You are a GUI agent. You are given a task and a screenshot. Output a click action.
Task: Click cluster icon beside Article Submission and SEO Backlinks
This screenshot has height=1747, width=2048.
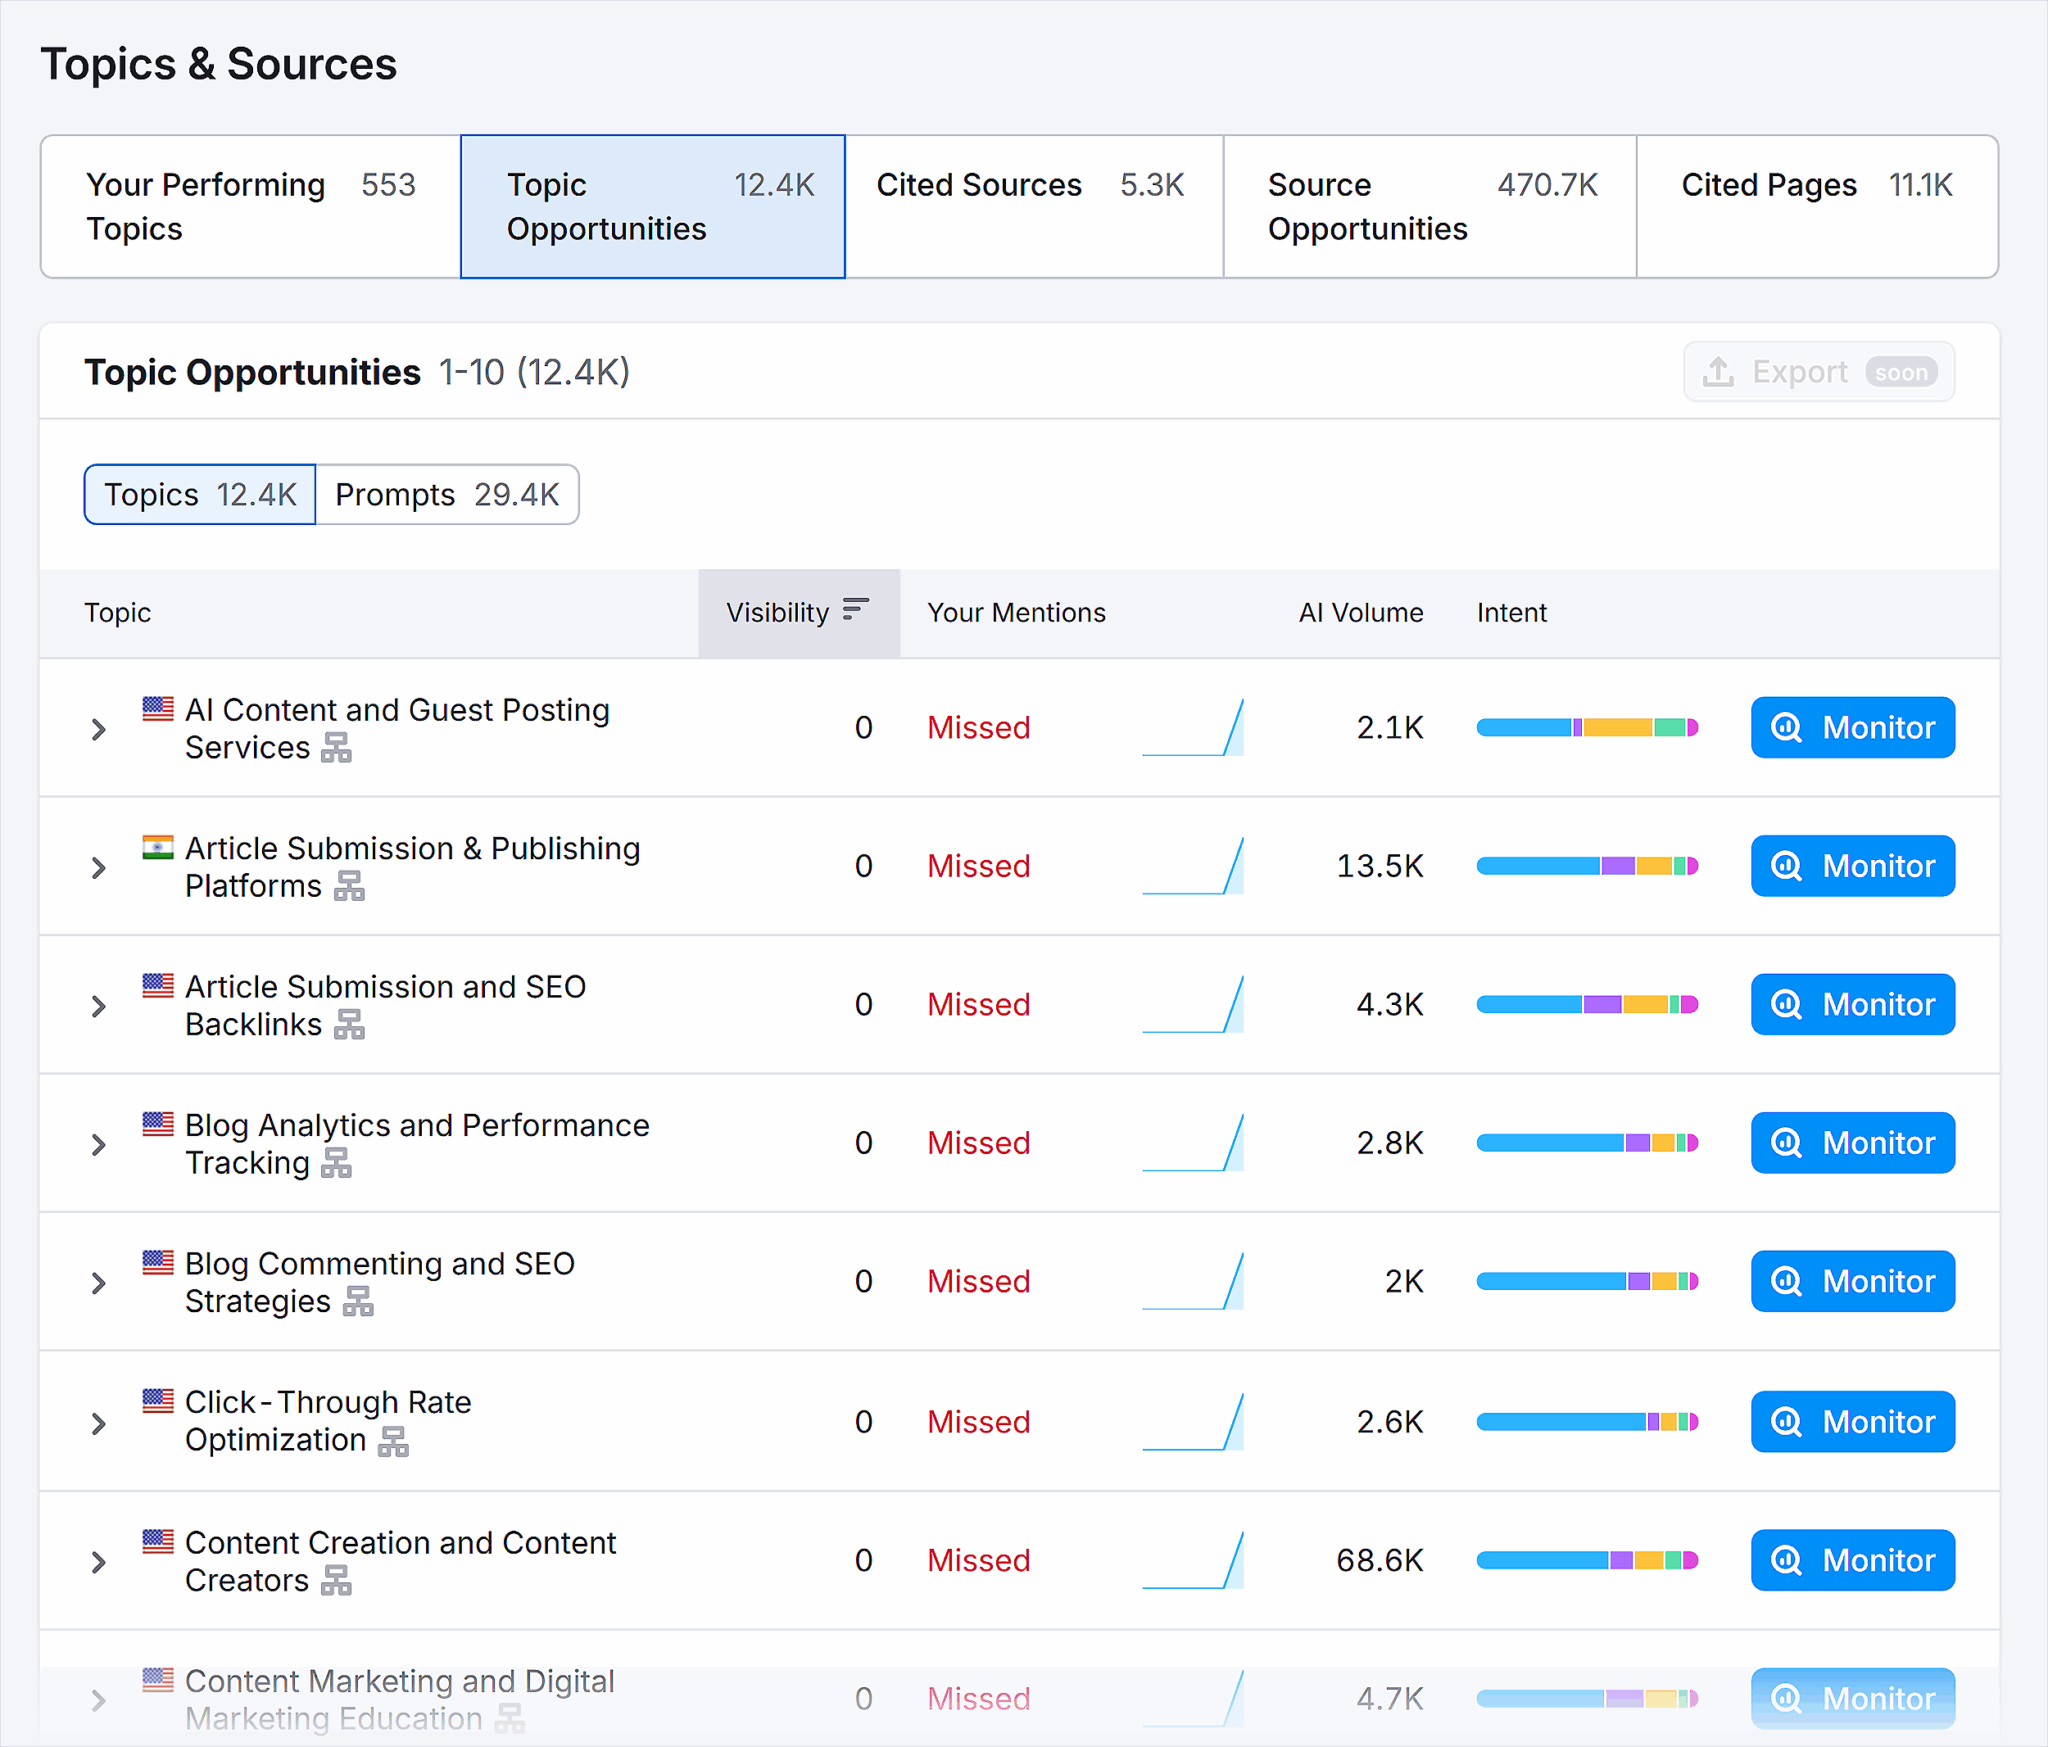(x=349, y=1024)
